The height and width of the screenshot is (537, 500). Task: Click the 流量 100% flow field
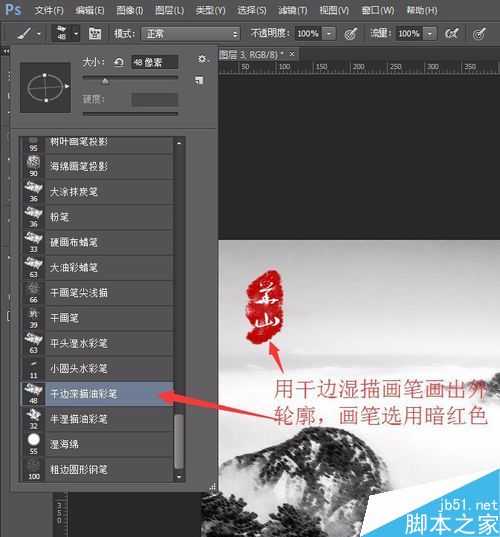tap(409, 34)
